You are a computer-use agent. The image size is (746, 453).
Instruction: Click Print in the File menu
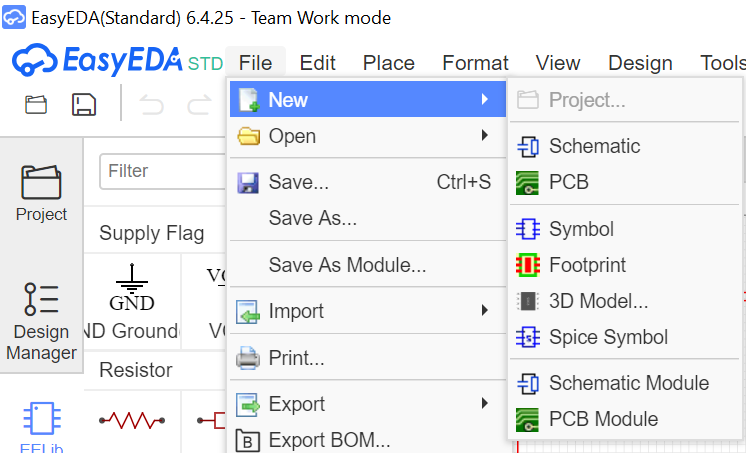point(296,358)
